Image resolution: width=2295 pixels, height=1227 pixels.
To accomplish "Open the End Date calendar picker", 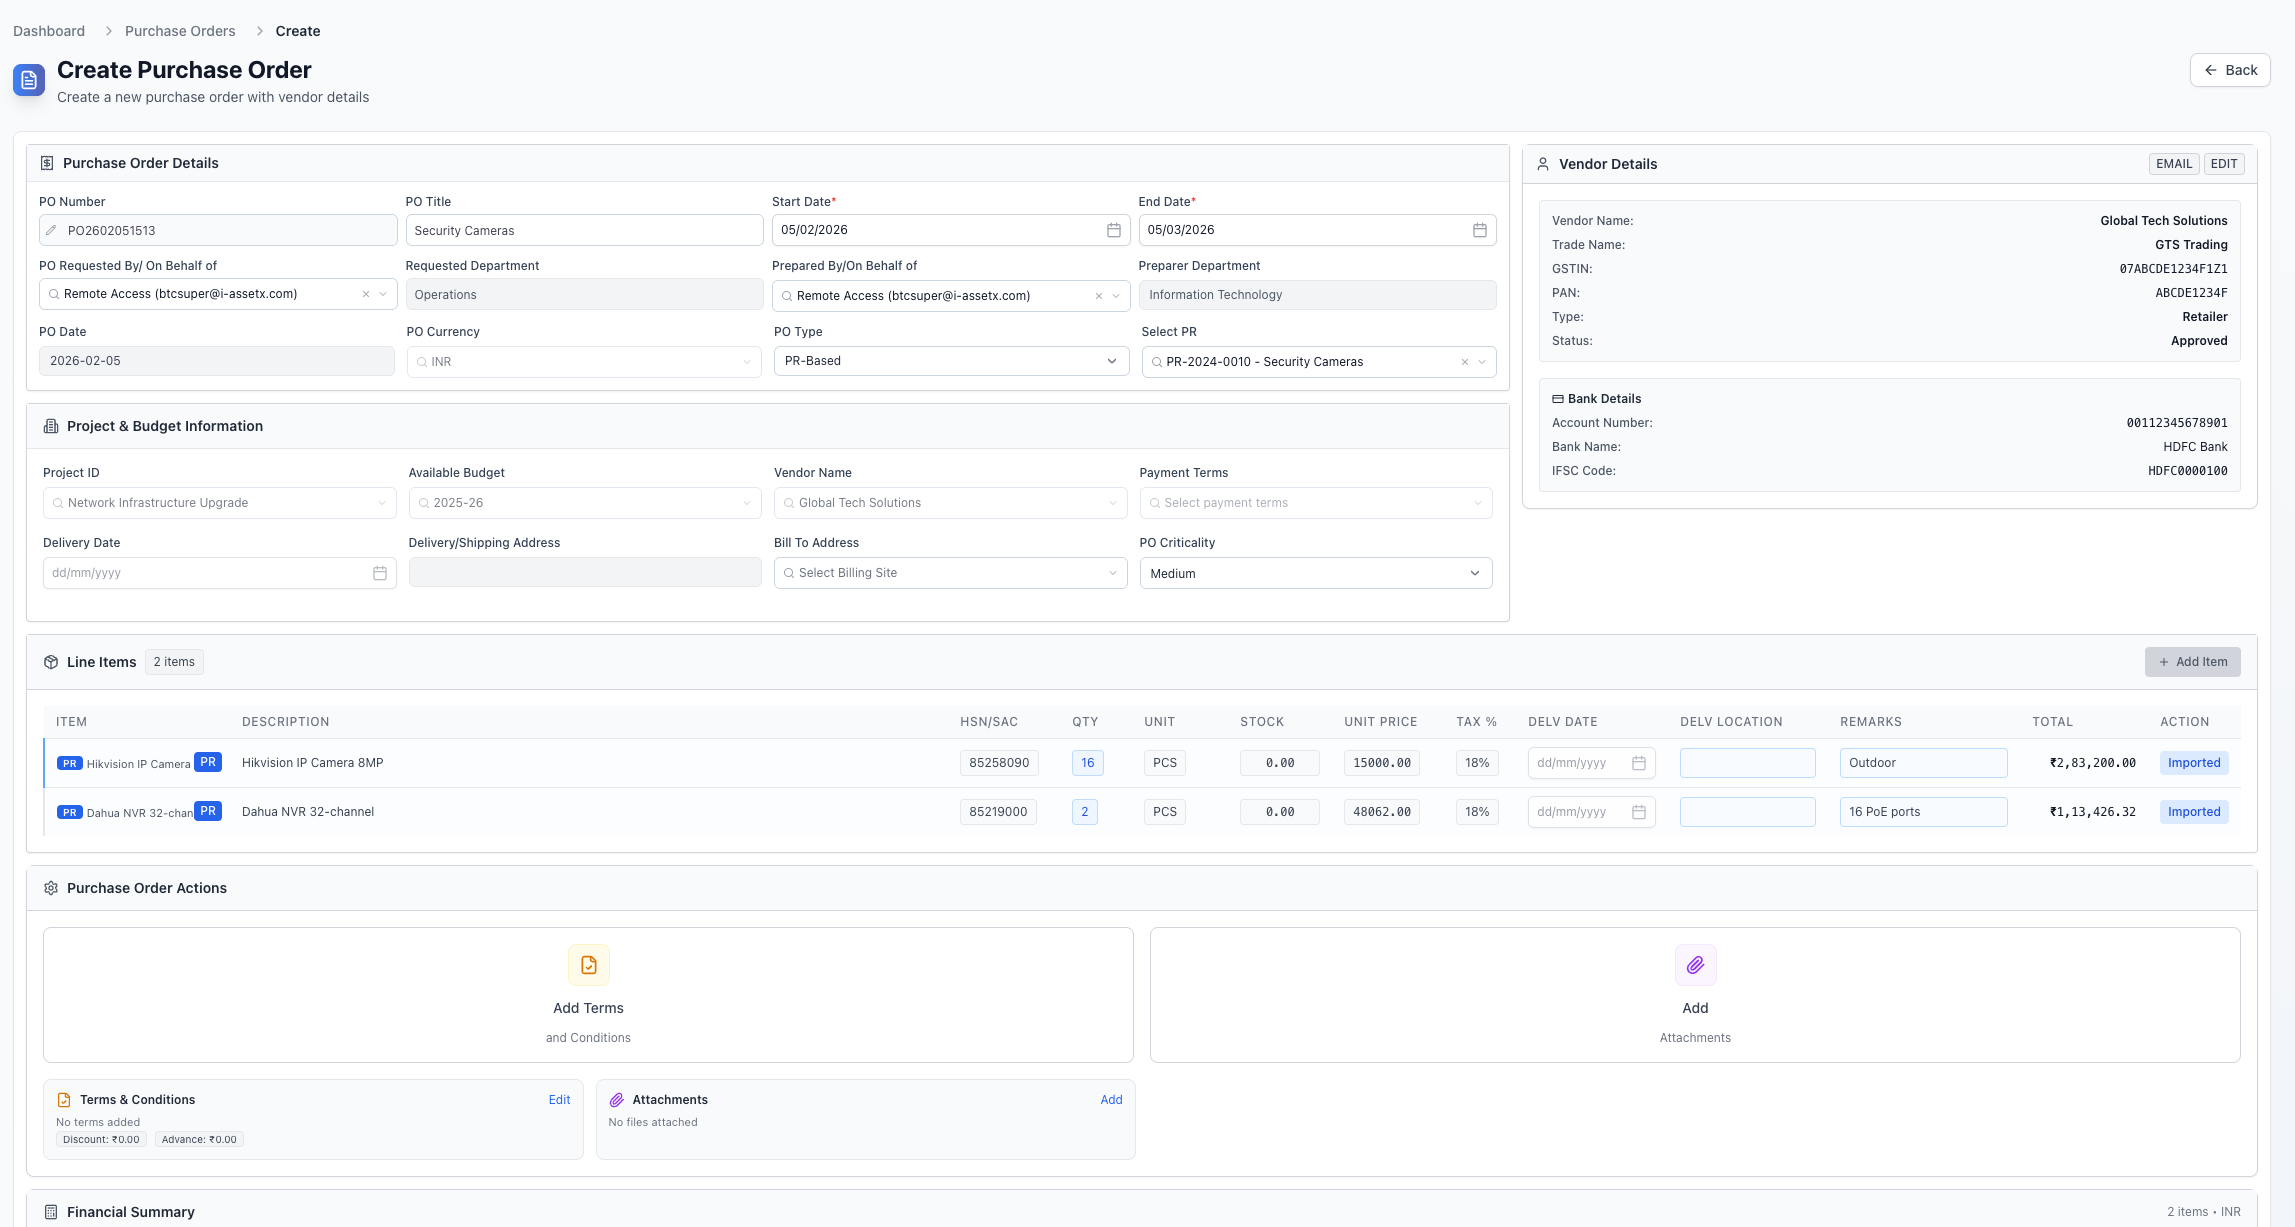I will [1479, 230].
